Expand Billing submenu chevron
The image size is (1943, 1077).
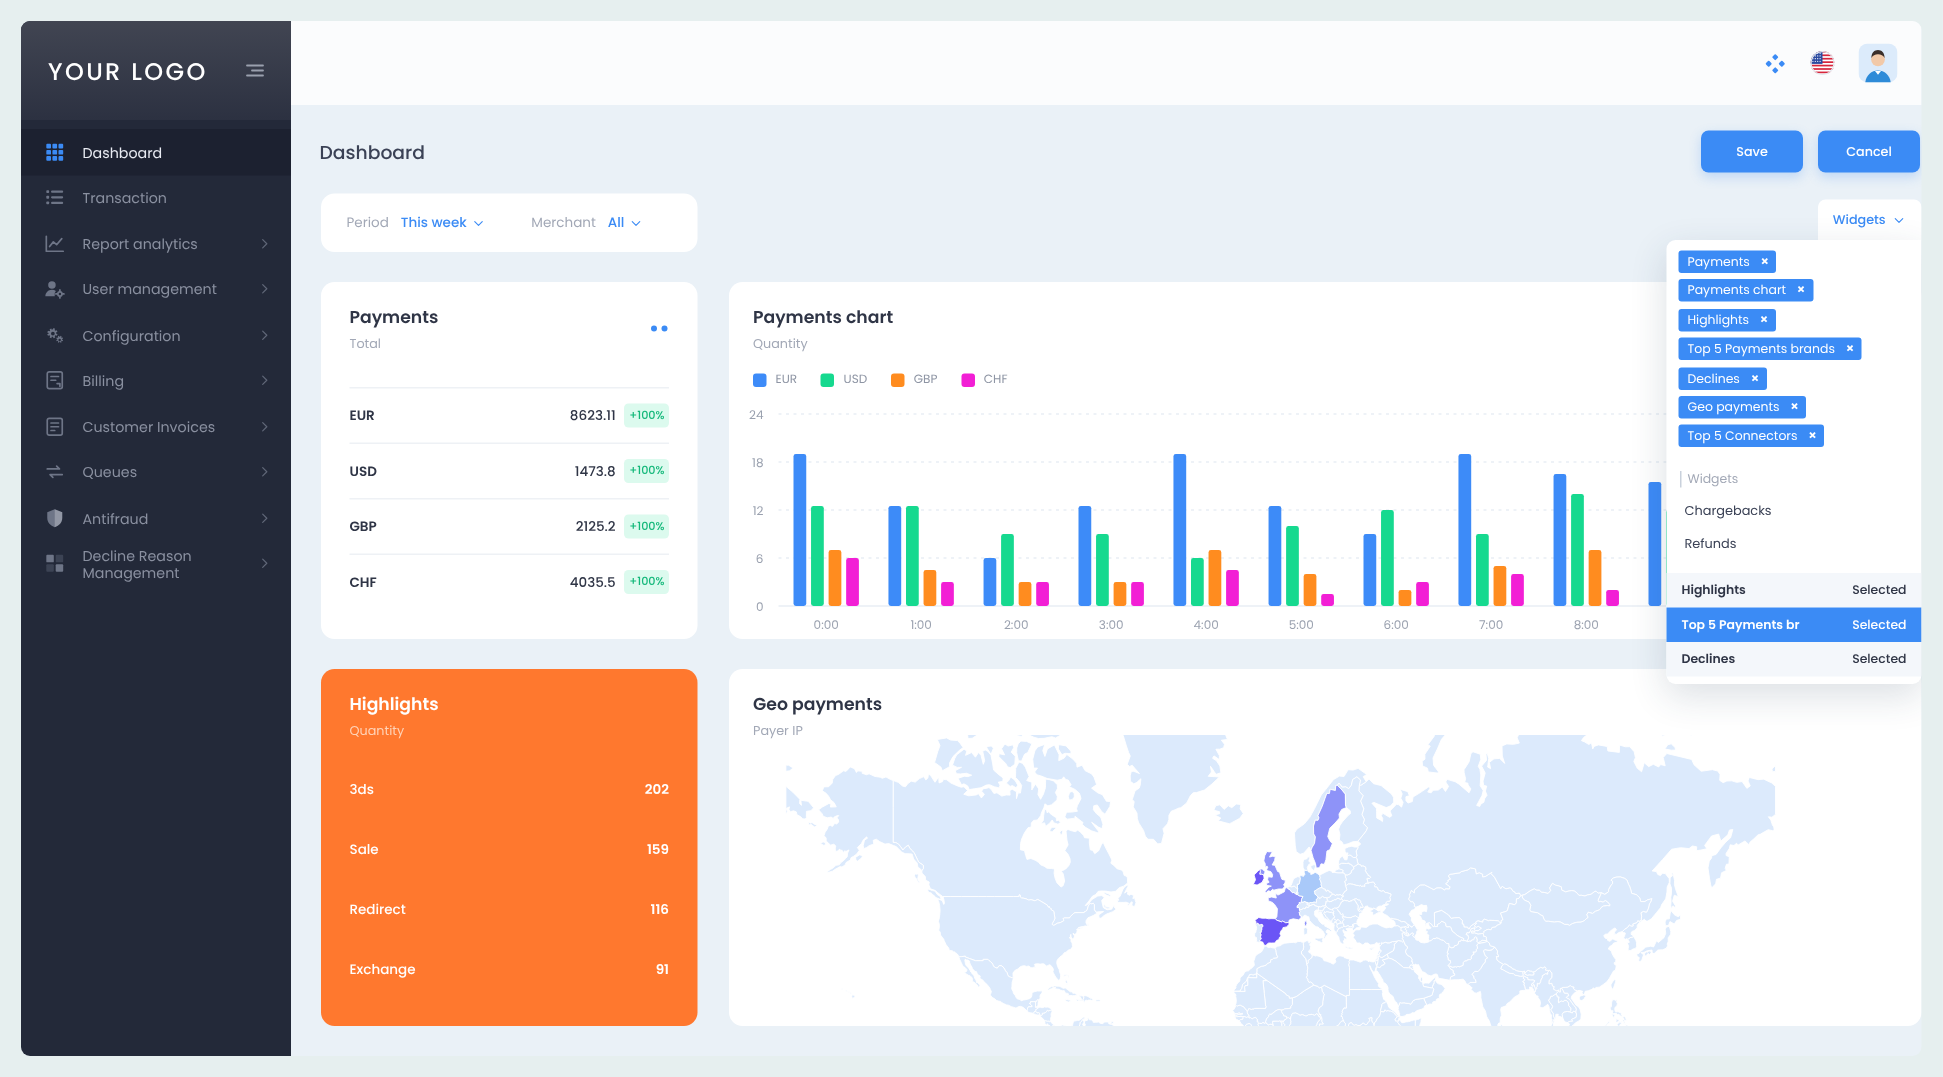coord(265,380)
